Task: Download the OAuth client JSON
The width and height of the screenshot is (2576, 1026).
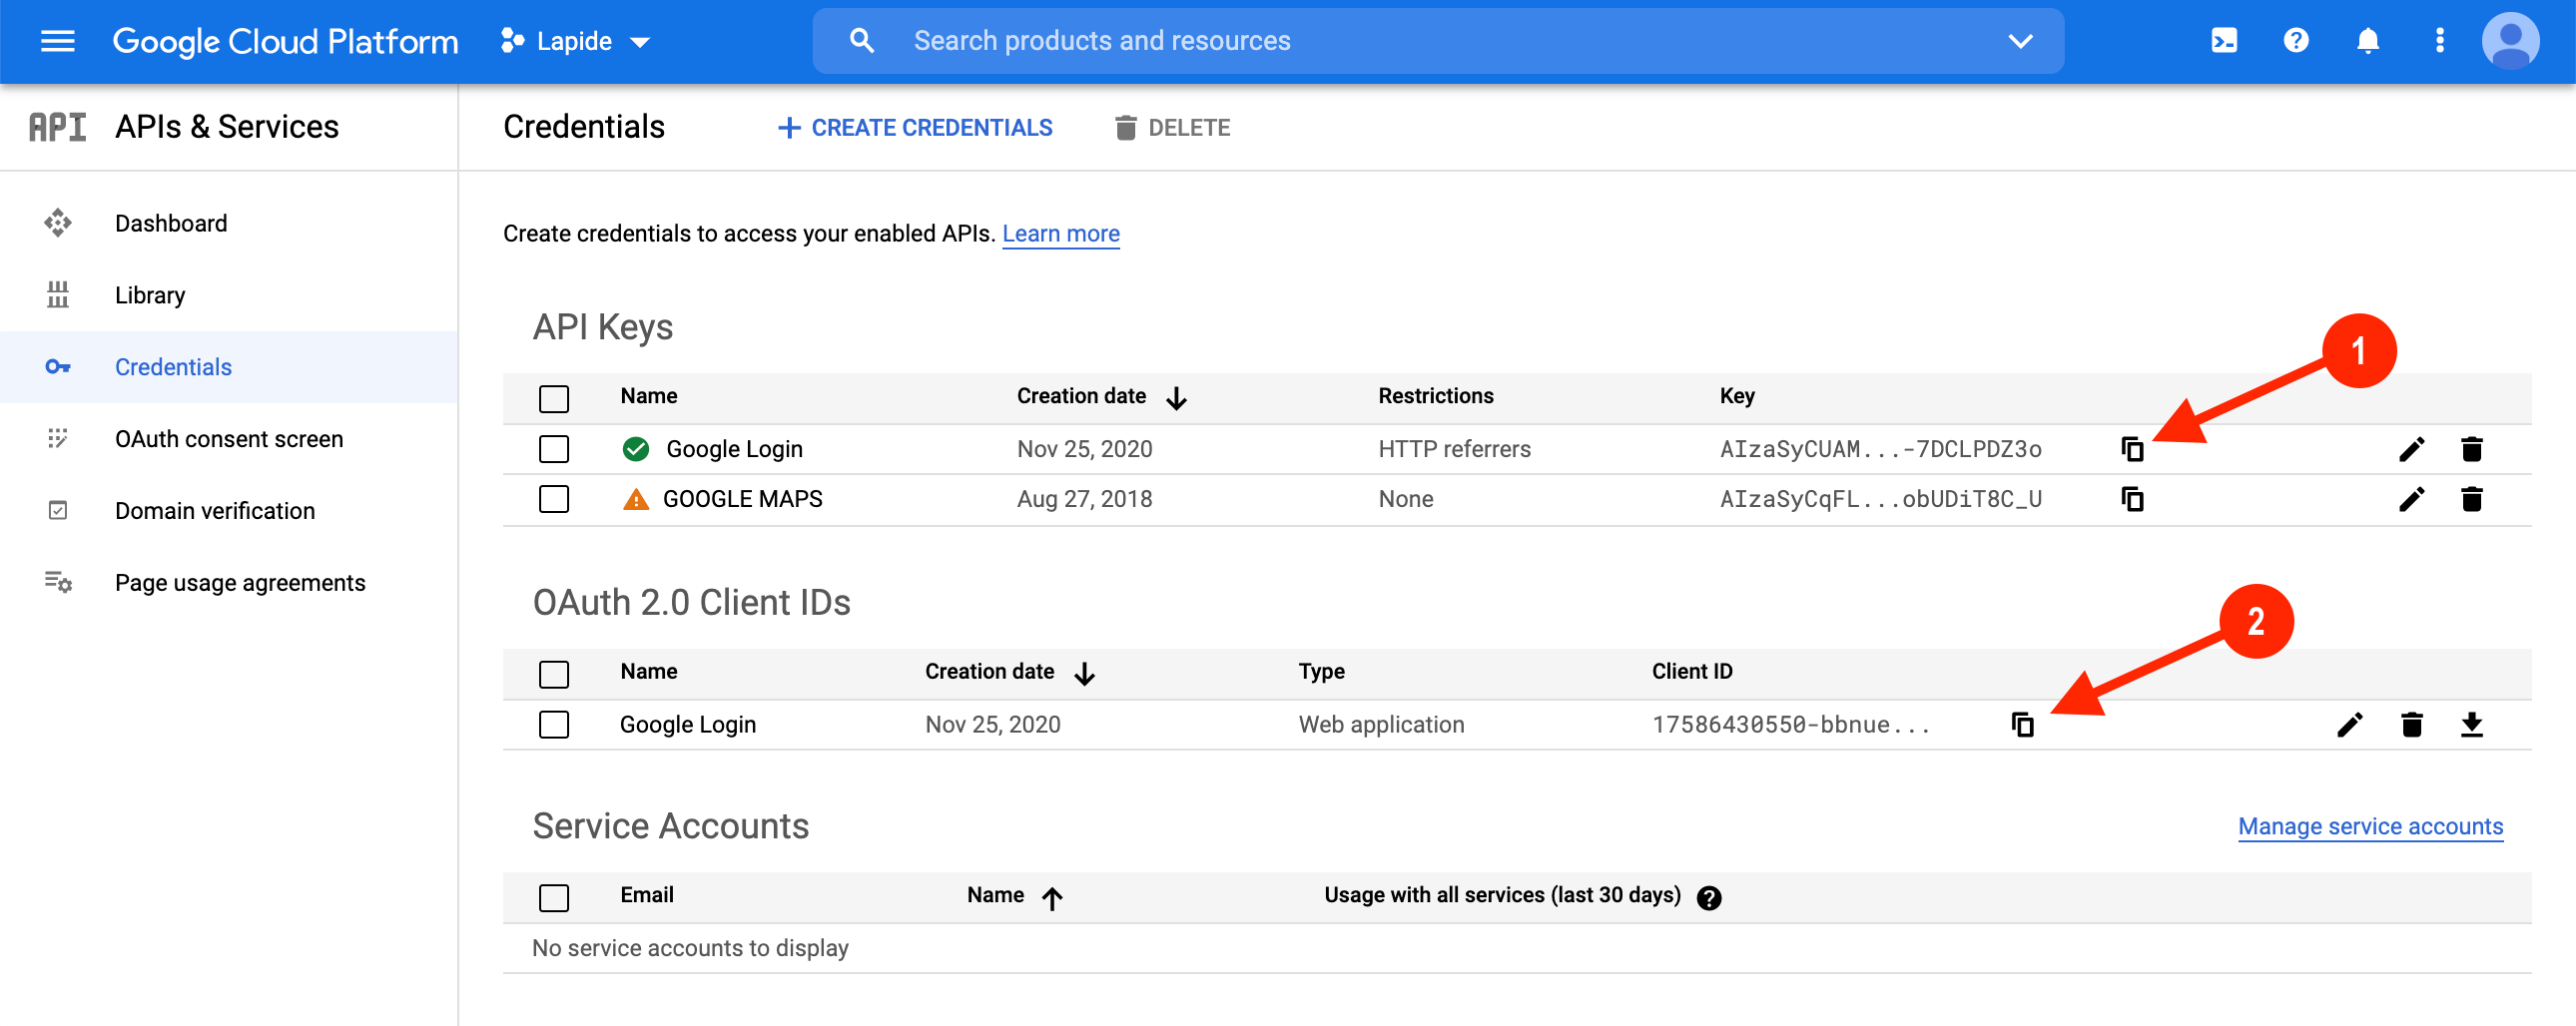Action: coord(2471,725)
